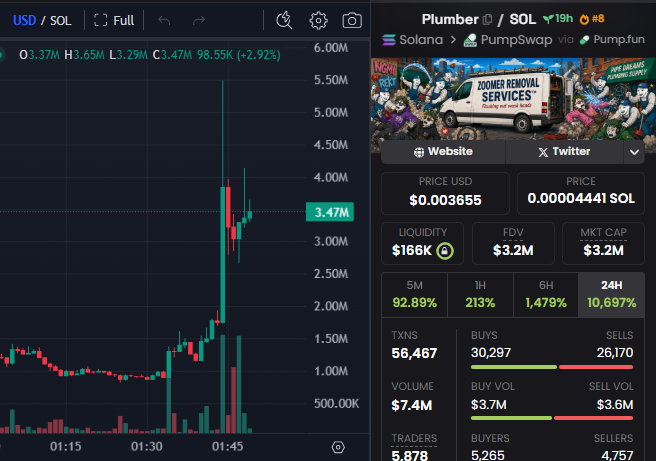Click the red sell volume ratio bar
The width and height of the screenshot is (656, 461).
593,418
